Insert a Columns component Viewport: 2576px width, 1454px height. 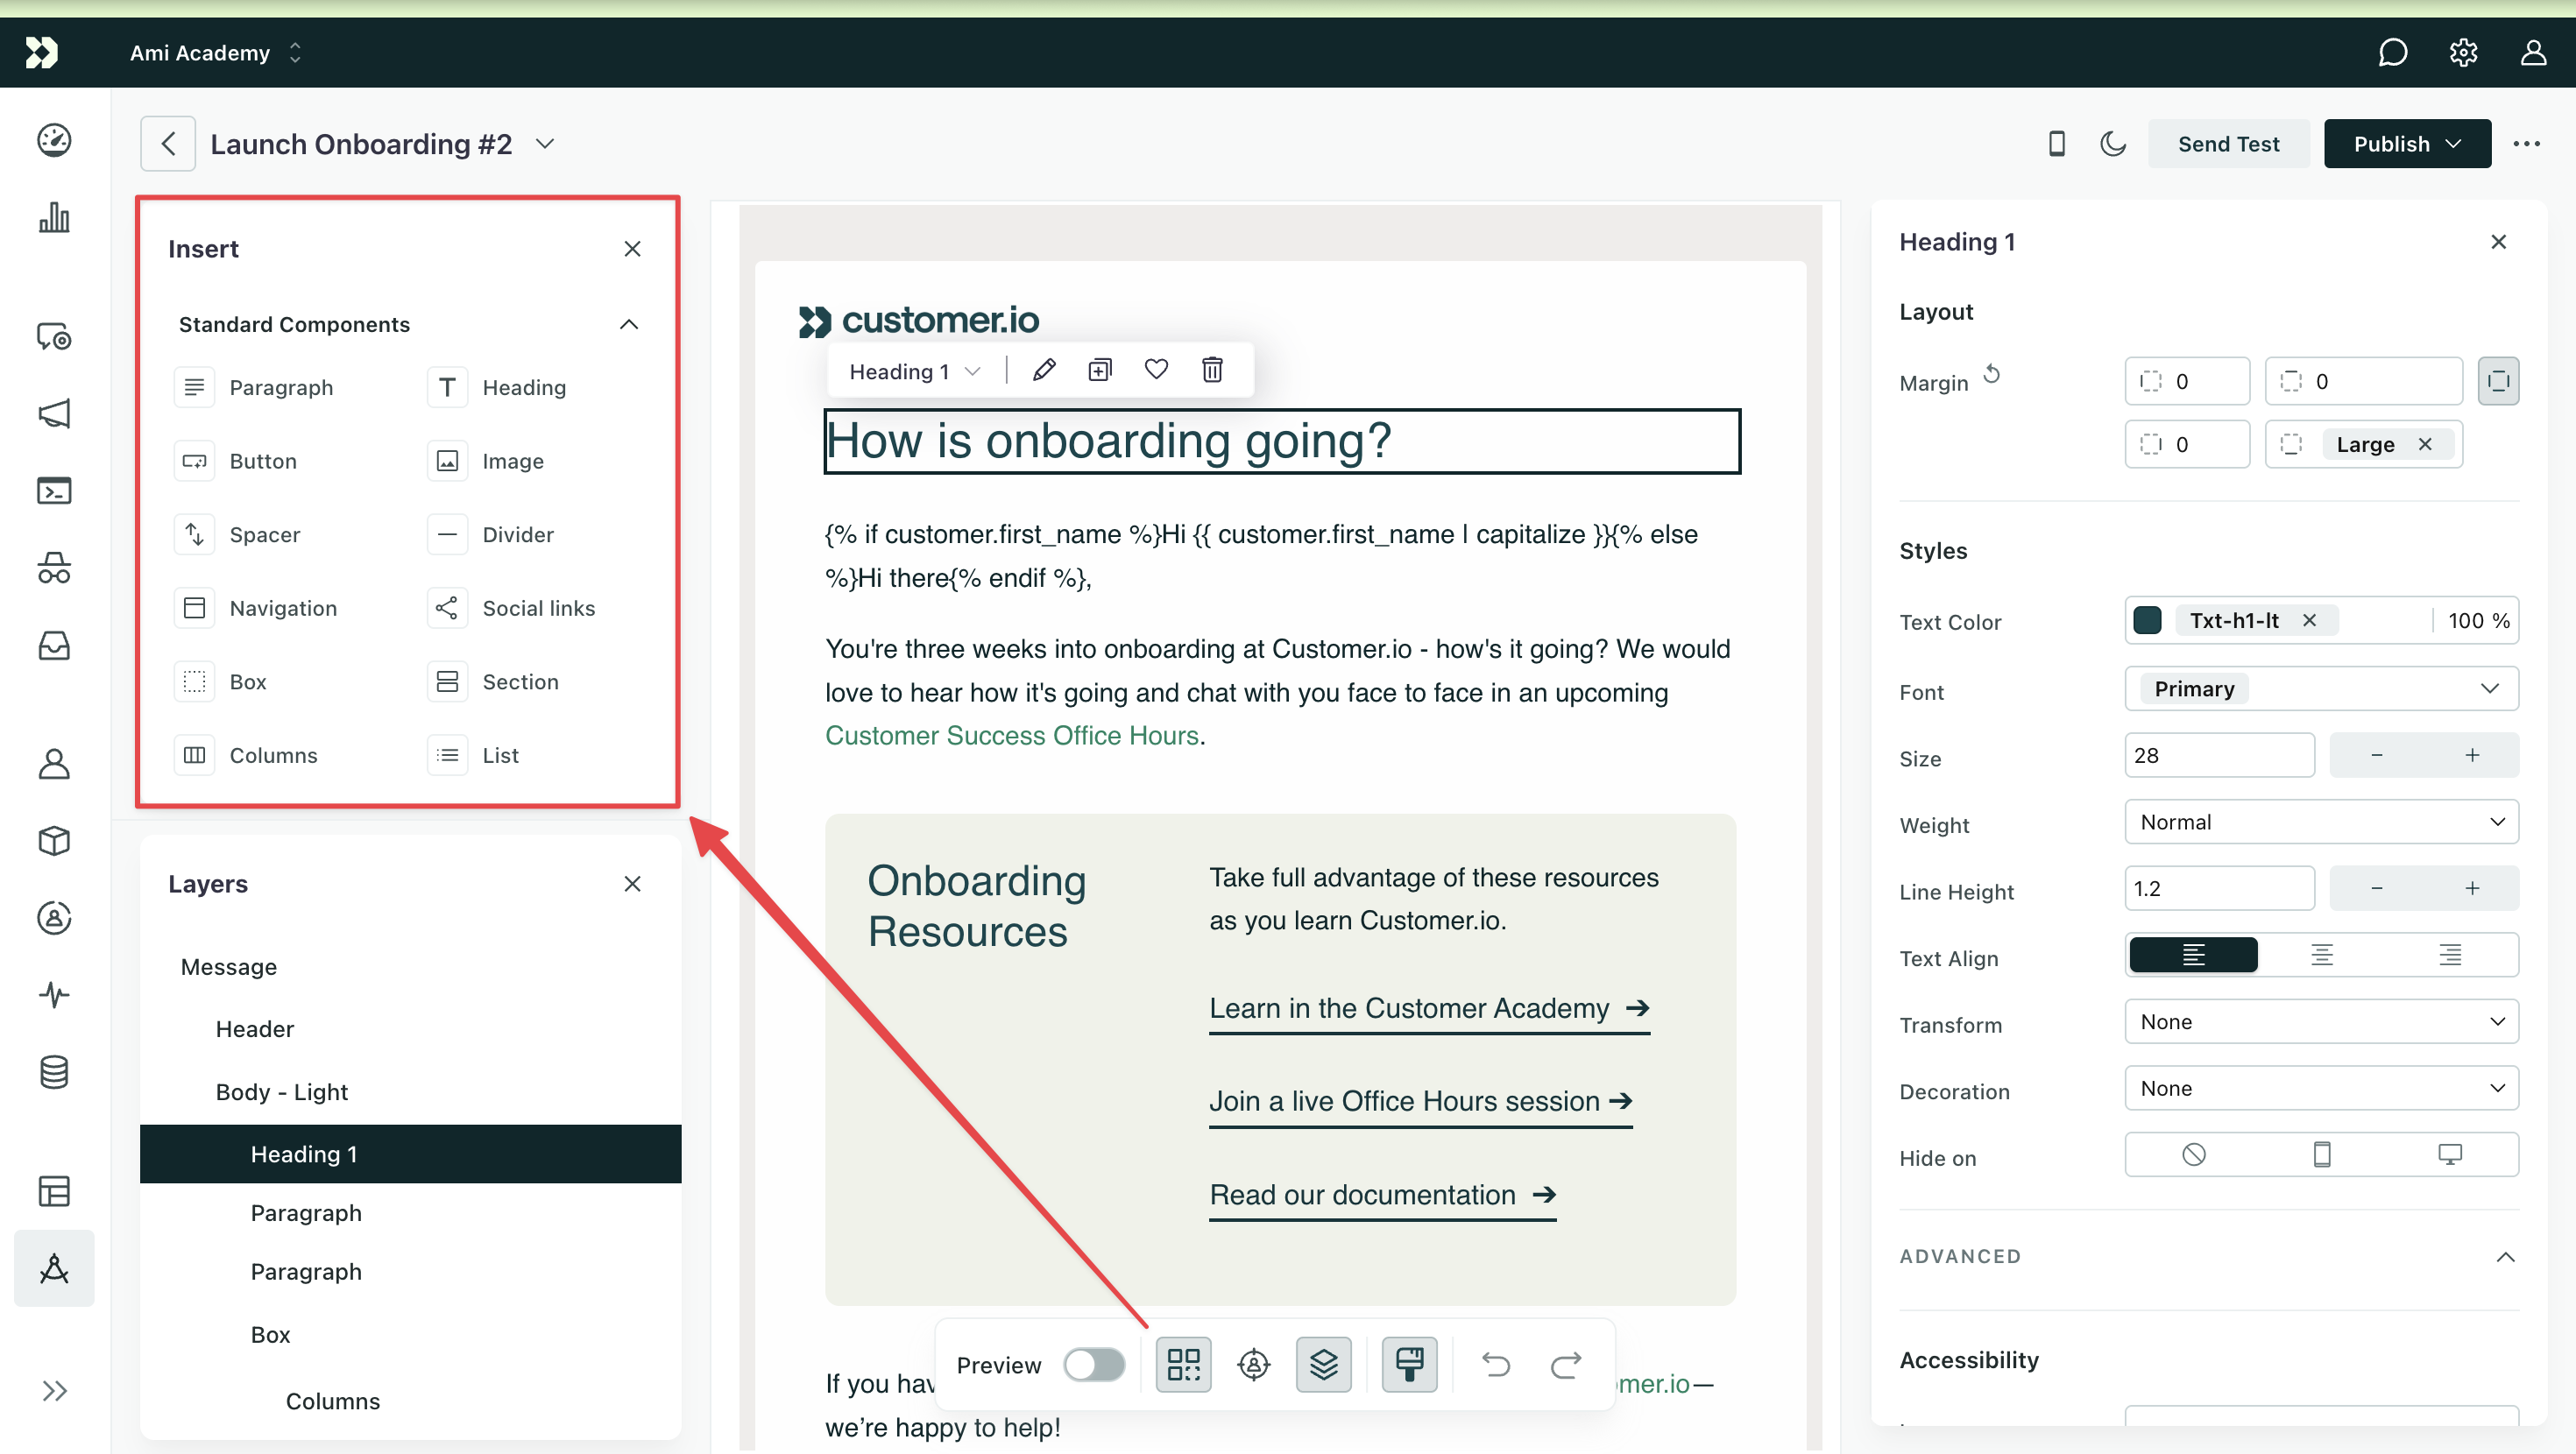click(246, 755)
